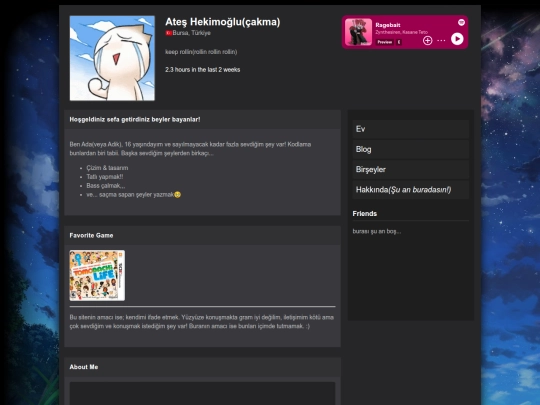Select the Ateş Hekimoğlu(çakma) profile name
Screen dimensions: 540x405
tap(222, 22)
